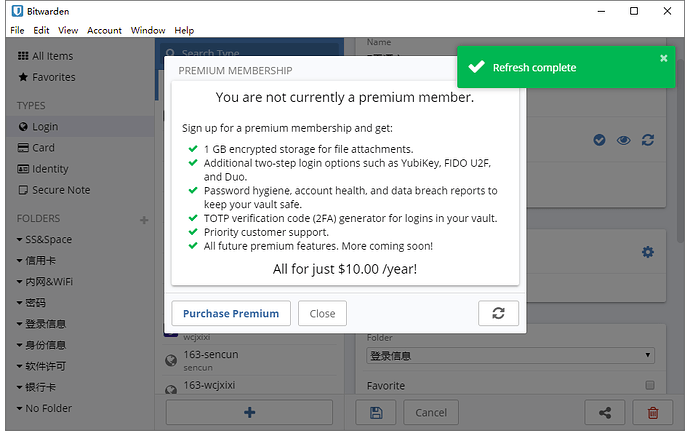Click the Cancel button
The height and width of the screenshot is (435, 690).
431,412
